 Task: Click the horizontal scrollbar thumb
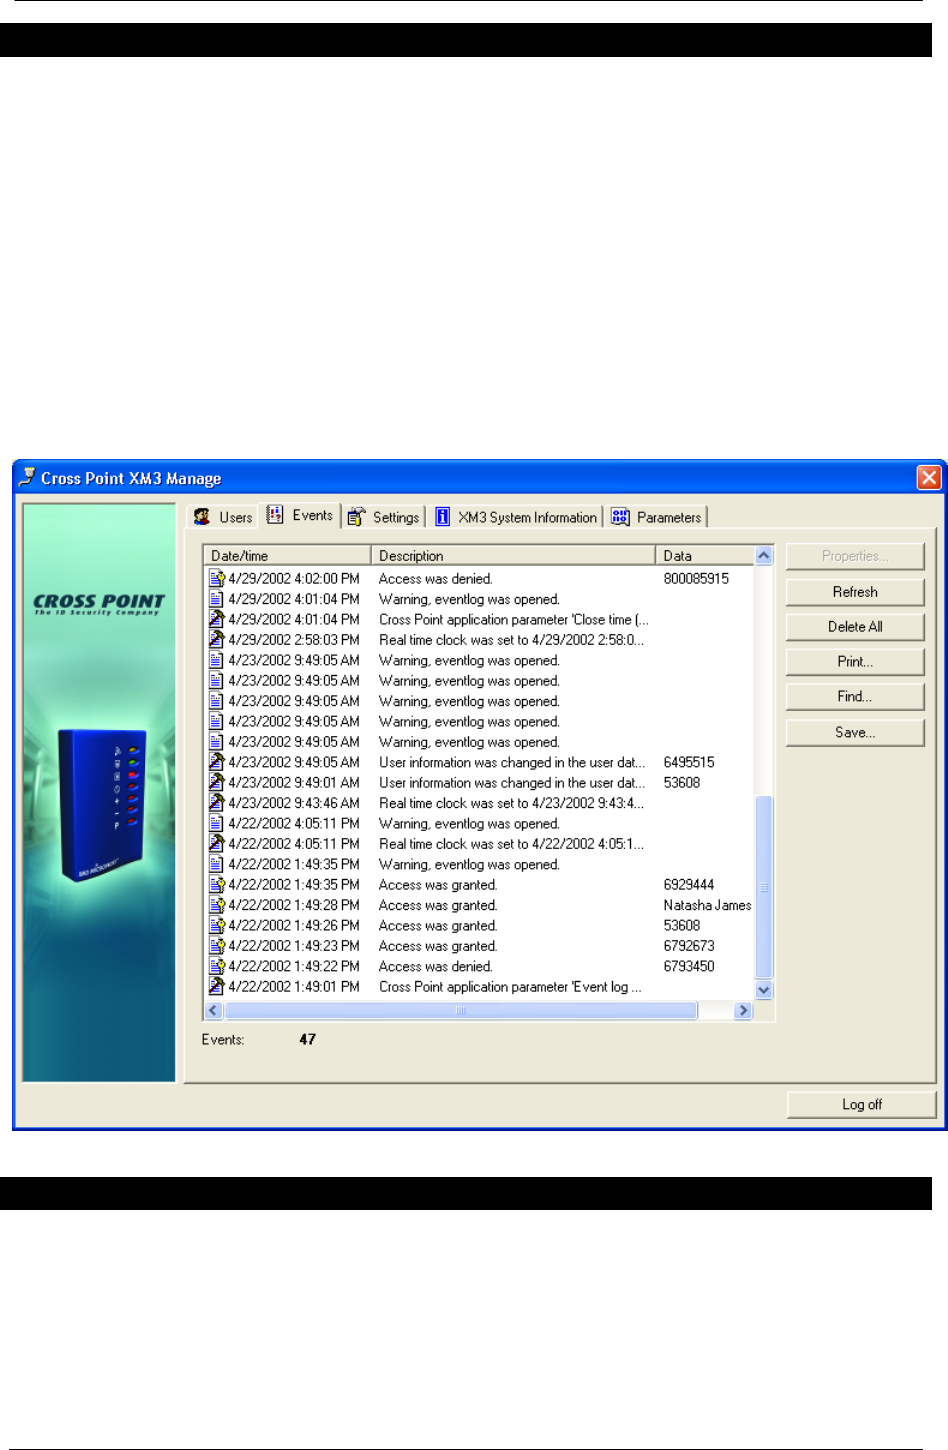[x=460, y=1011]
